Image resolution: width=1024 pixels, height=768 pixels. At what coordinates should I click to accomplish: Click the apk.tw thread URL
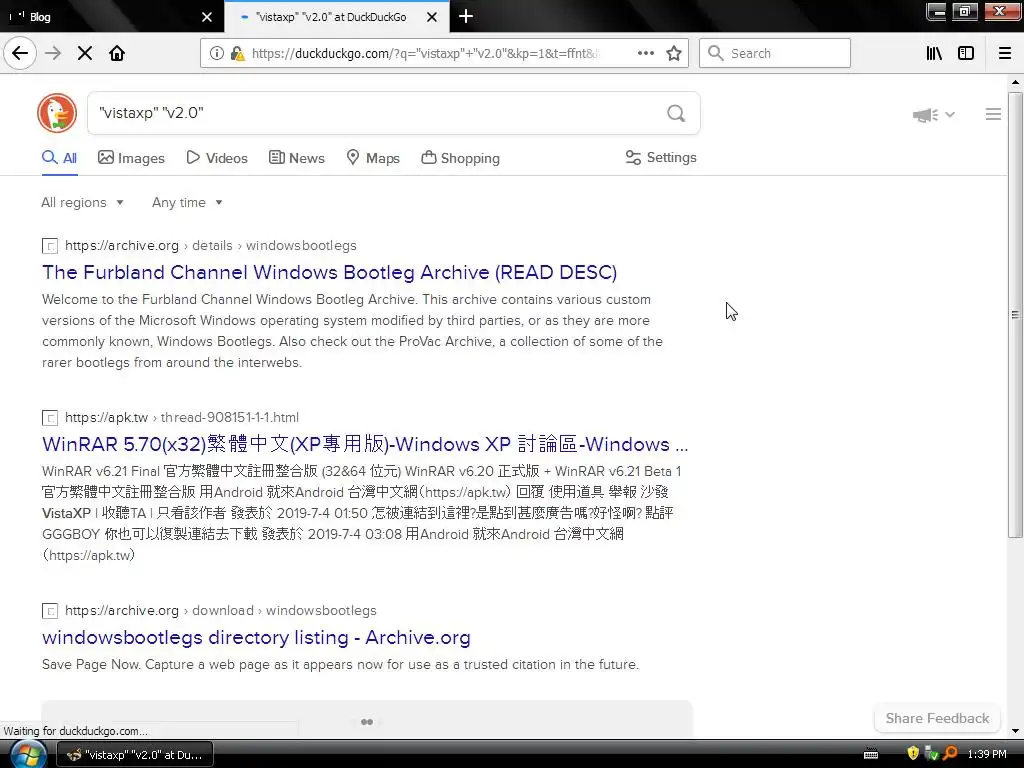click(x=182, y=417)
